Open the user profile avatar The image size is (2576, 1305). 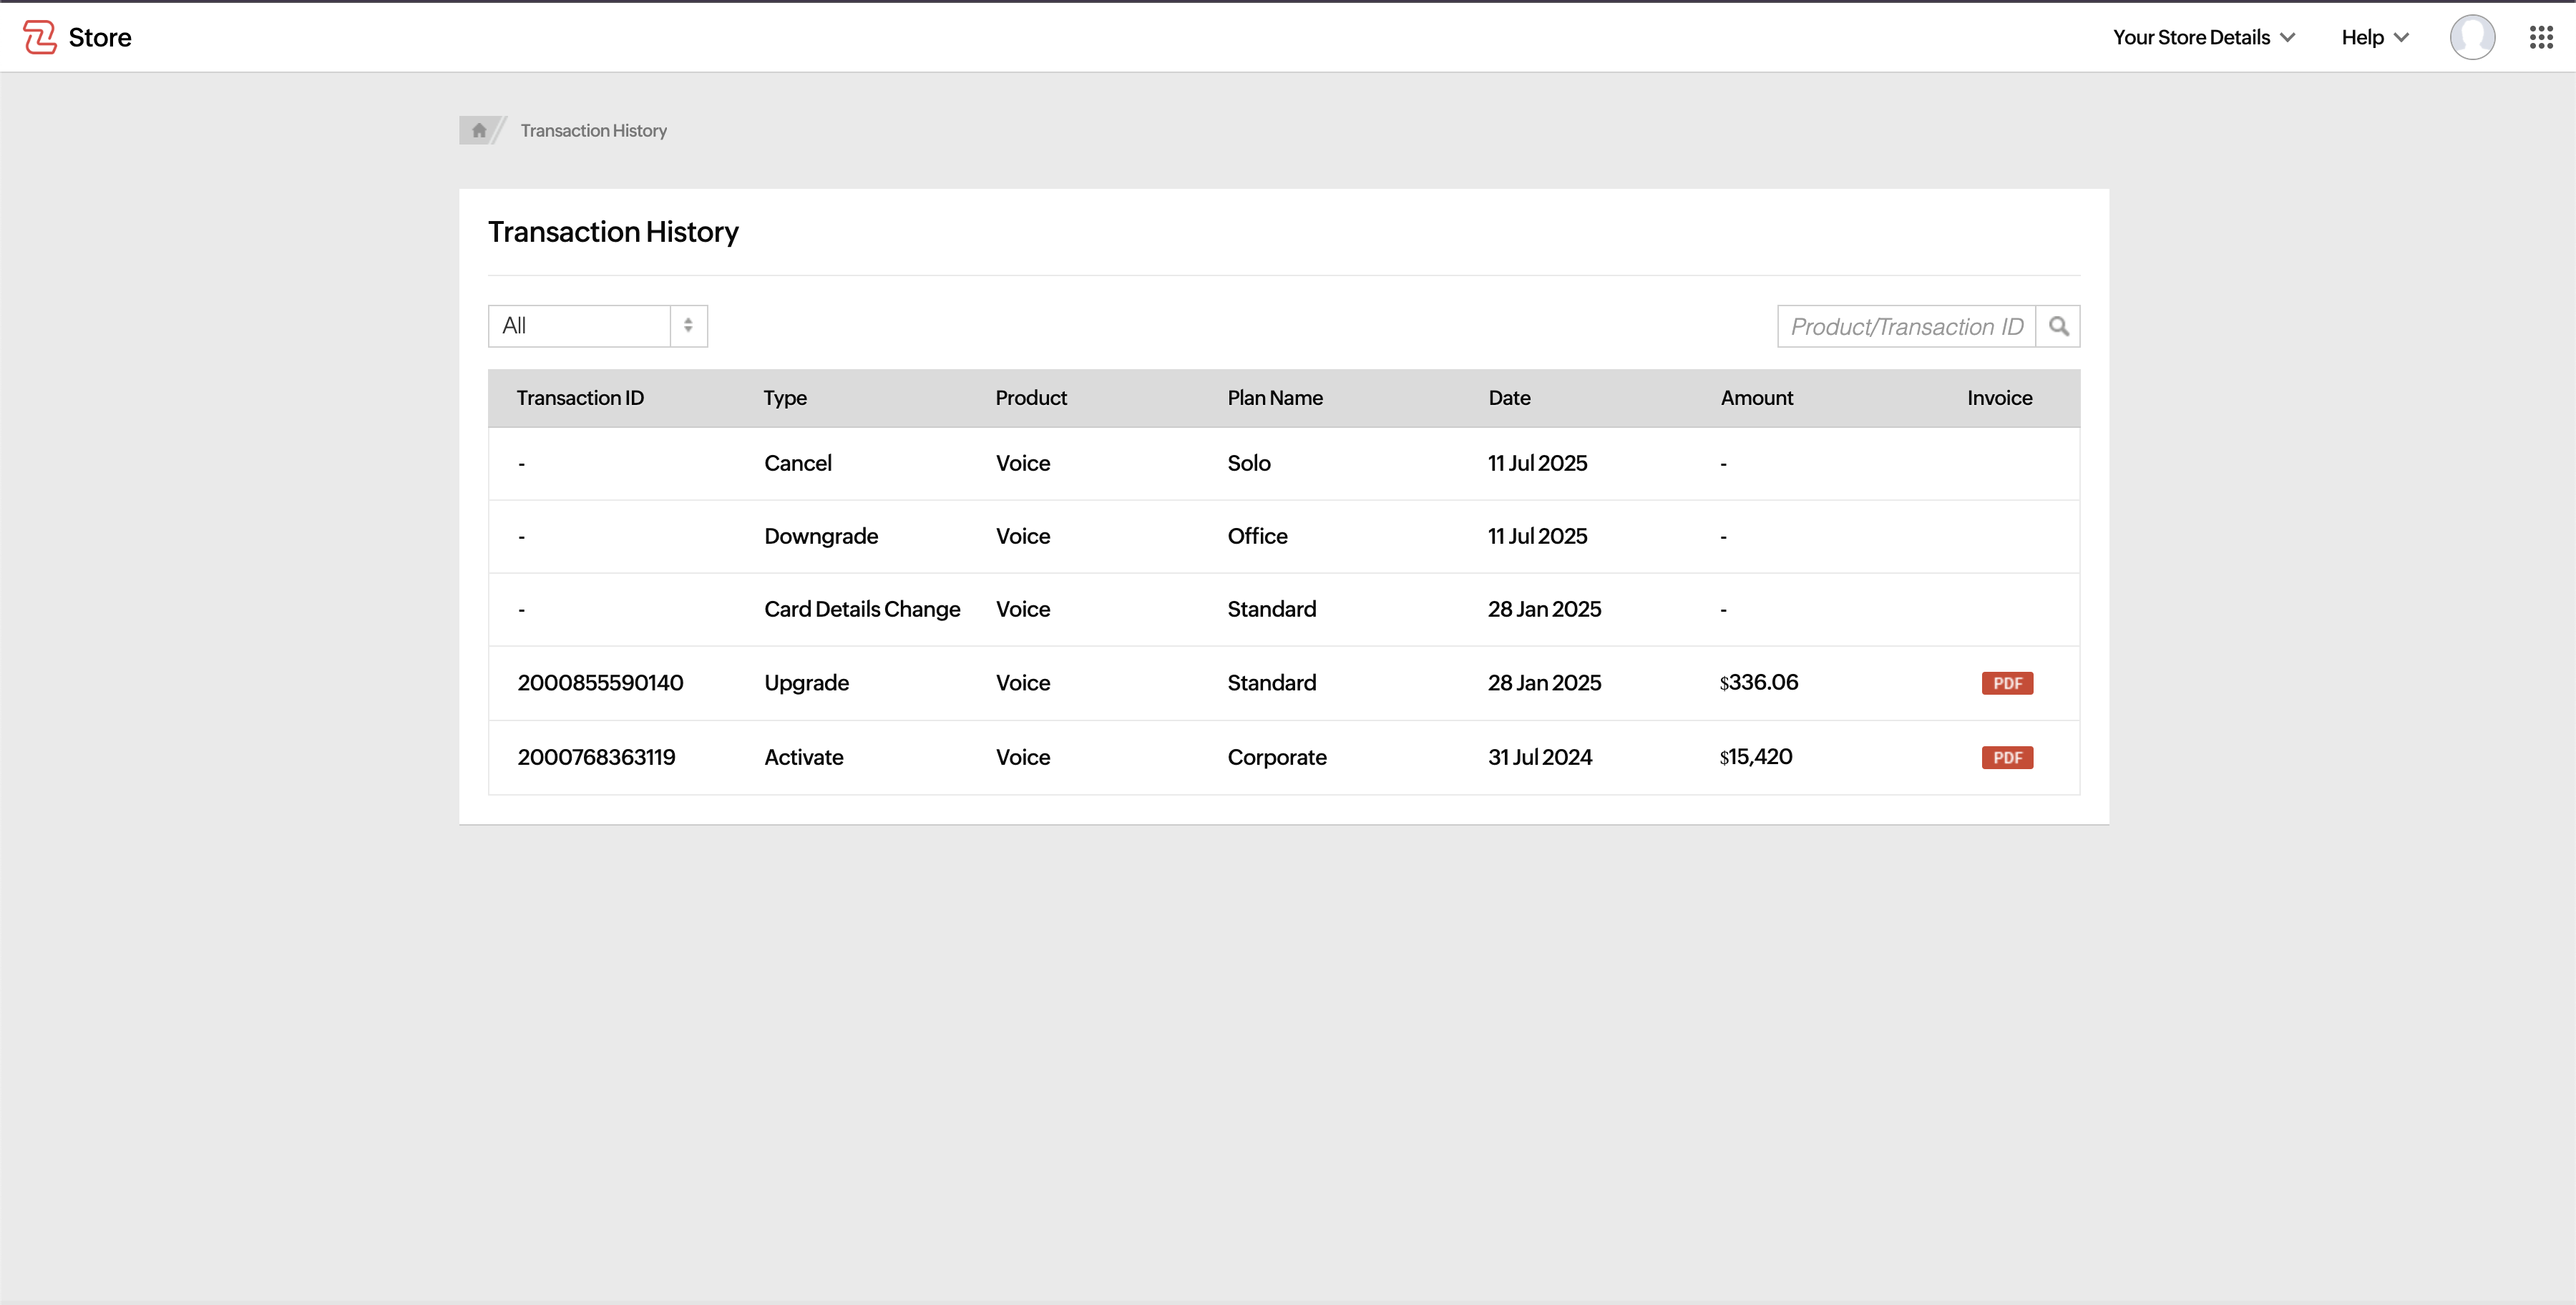[2471, 37]
